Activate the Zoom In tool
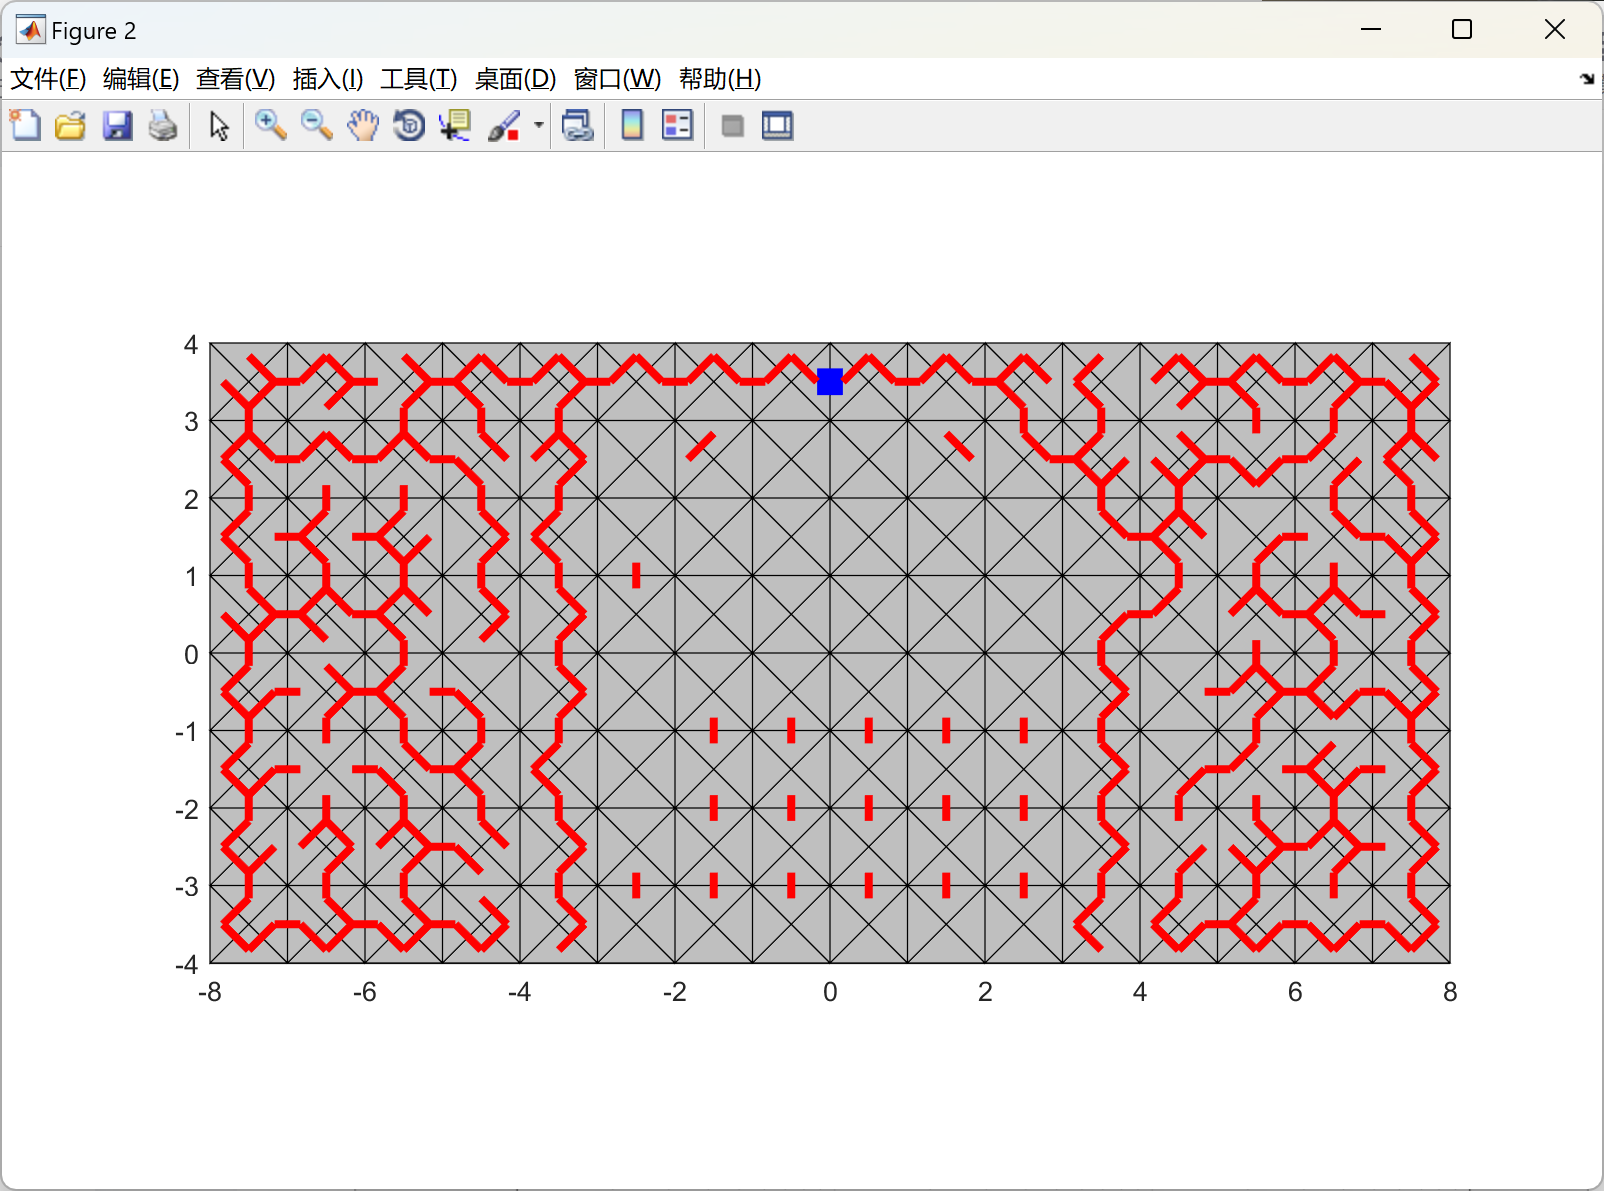Image resolution: width=1604 pixels, height=1191 pixels. 270,126
